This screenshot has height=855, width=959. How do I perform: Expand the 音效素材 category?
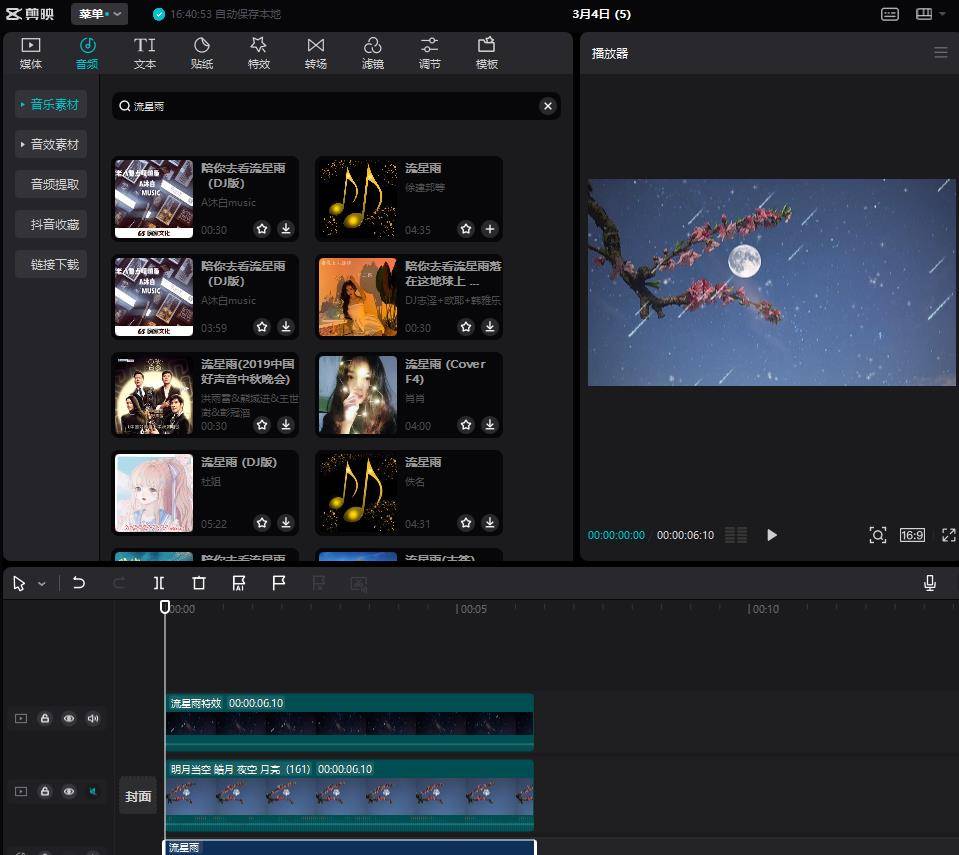pos(51,144)
